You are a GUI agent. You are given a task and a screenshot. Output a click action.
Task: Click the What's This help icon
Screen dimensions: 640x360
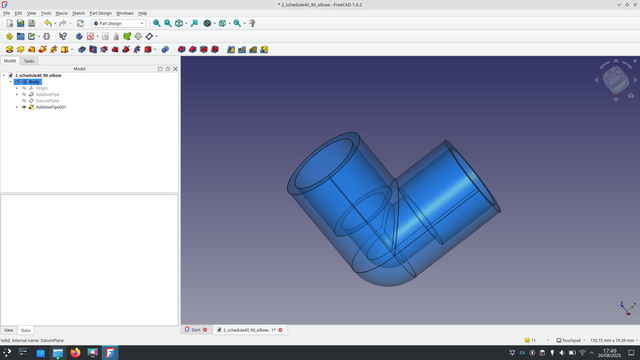click(x=62, y=36)
